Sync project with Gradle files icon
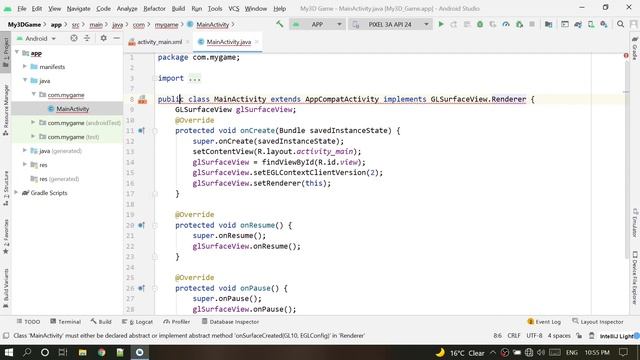The height and width of the screenshot is (360, 640). (x=578, y=24)
